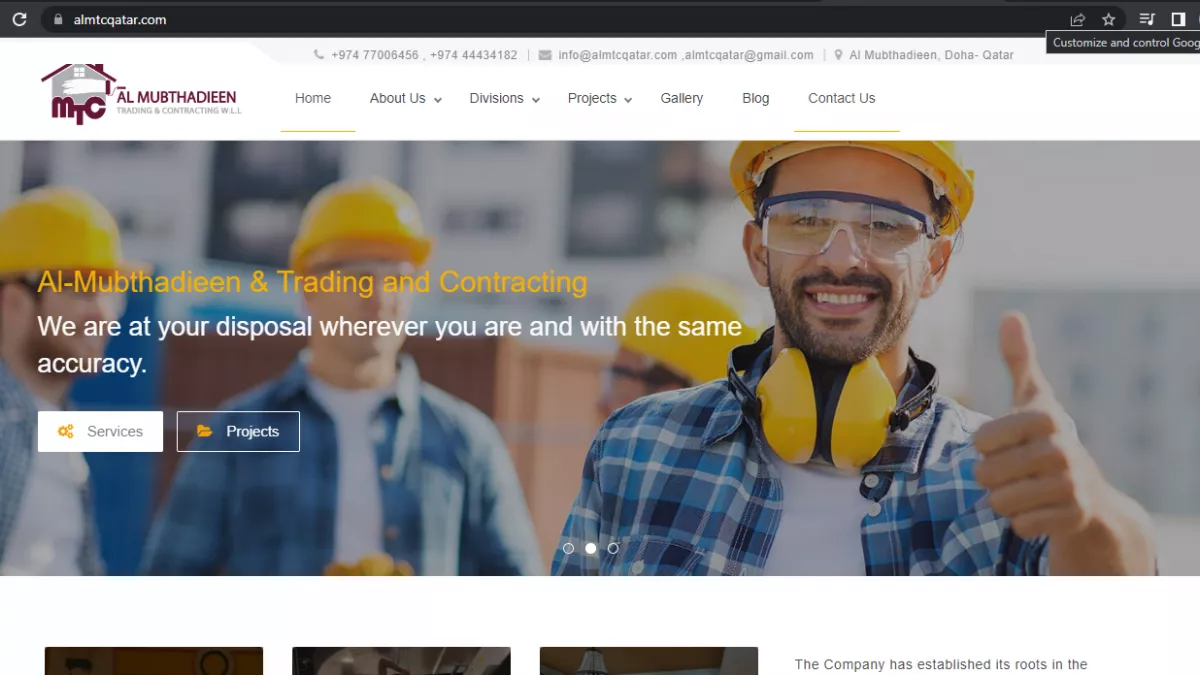1200x675 pixels.
Task: Click the padlock site security icon
Action: click(x=57, y=19)
